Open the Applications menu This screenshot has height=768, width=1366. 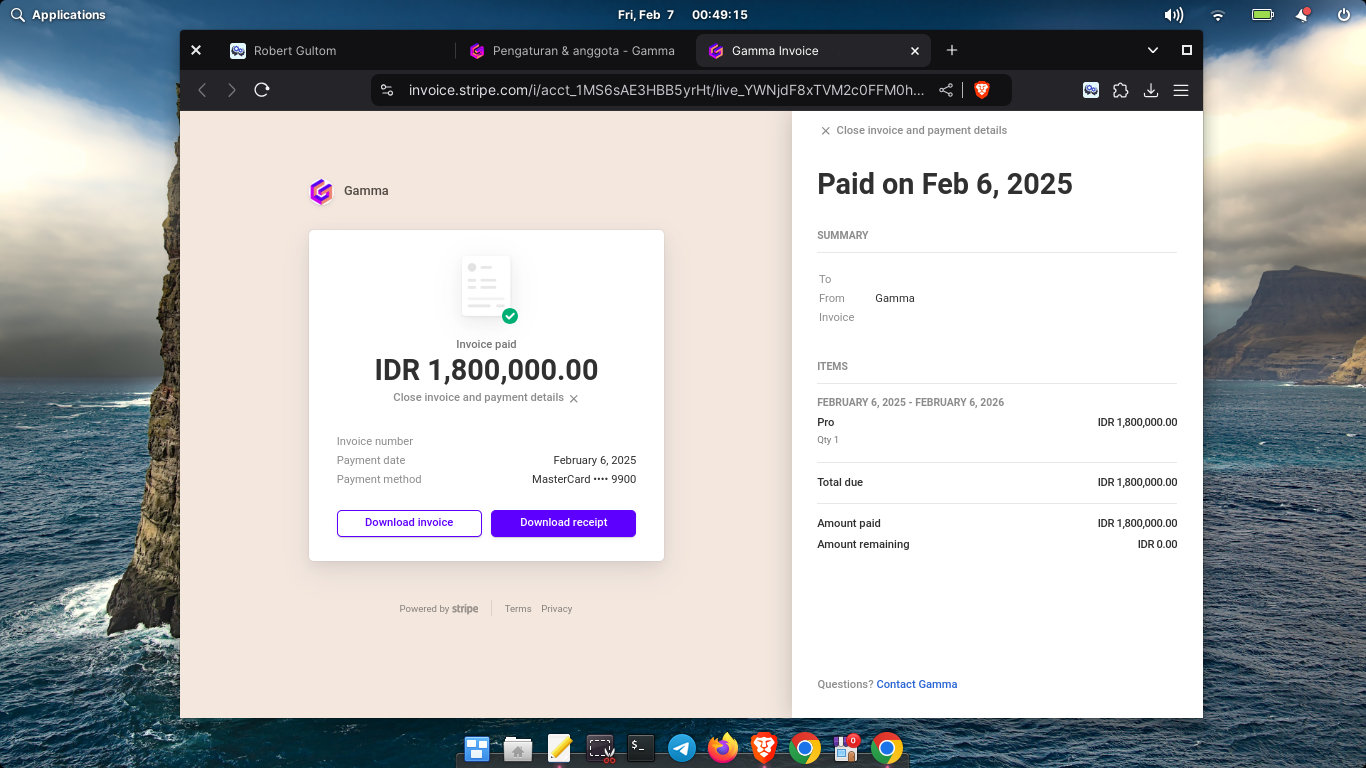click(58, 15)
